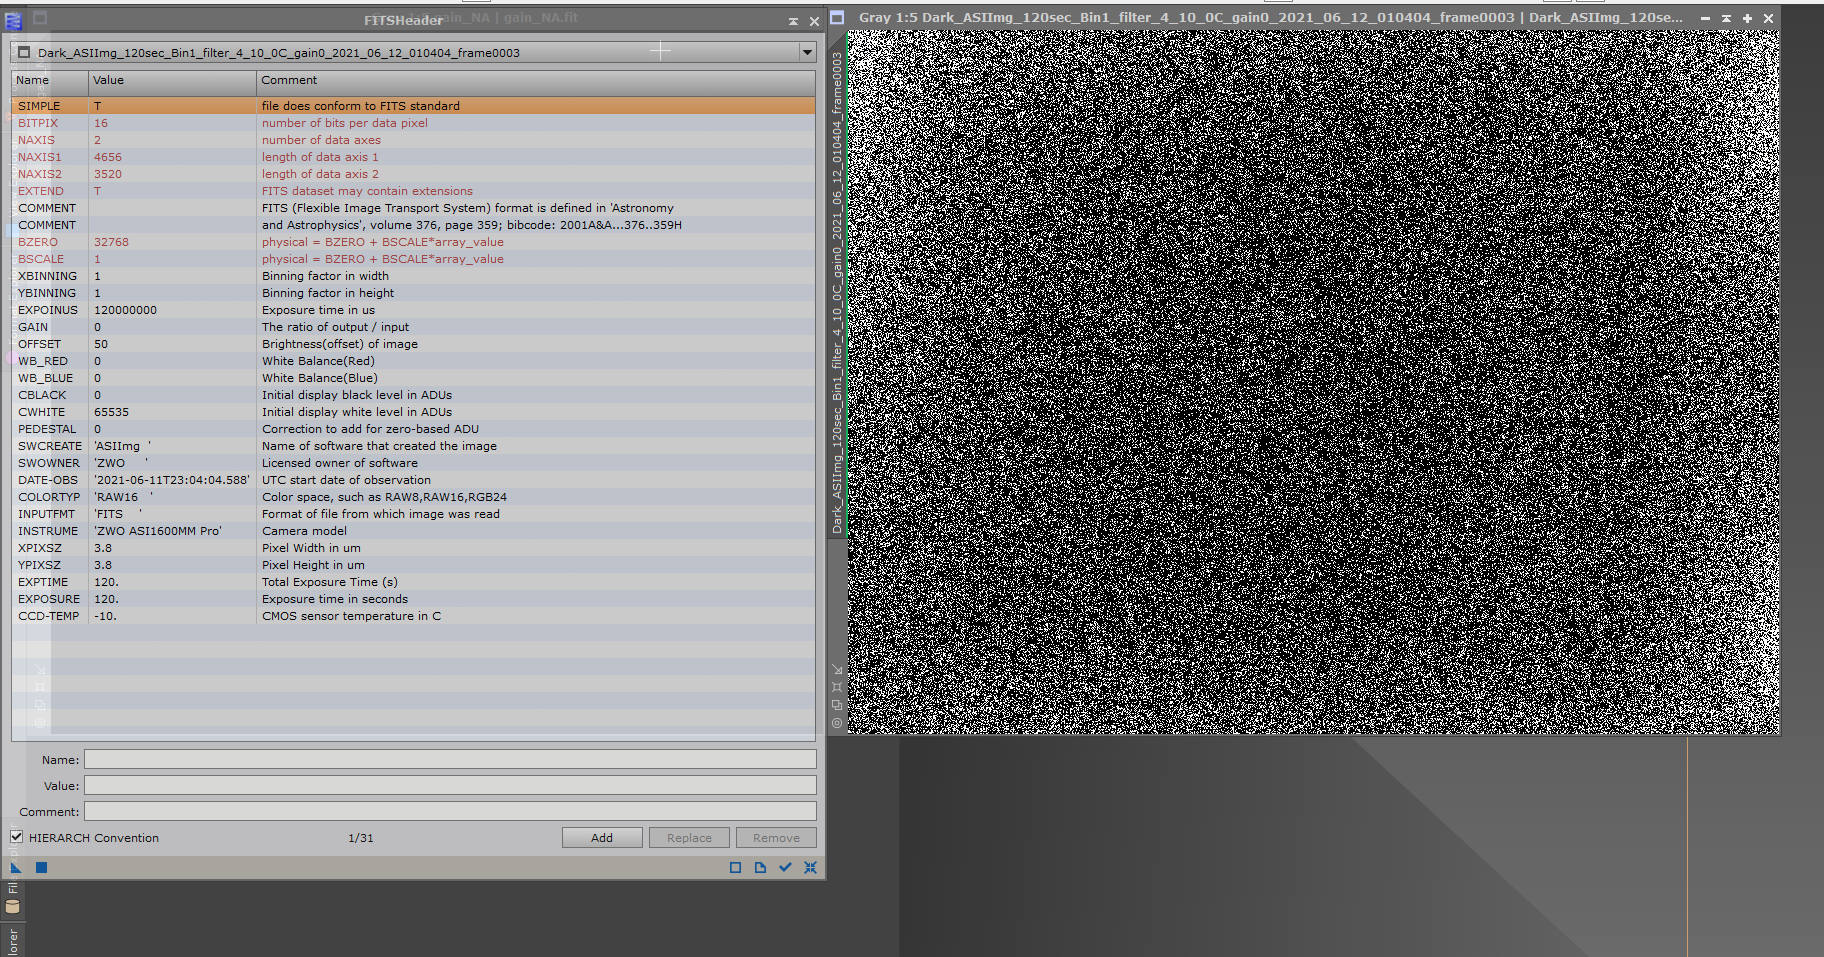The height and width of the screenshot is (957, 1824).
Task: Select the EXTEND keyword row
Action: coord(413,191)
